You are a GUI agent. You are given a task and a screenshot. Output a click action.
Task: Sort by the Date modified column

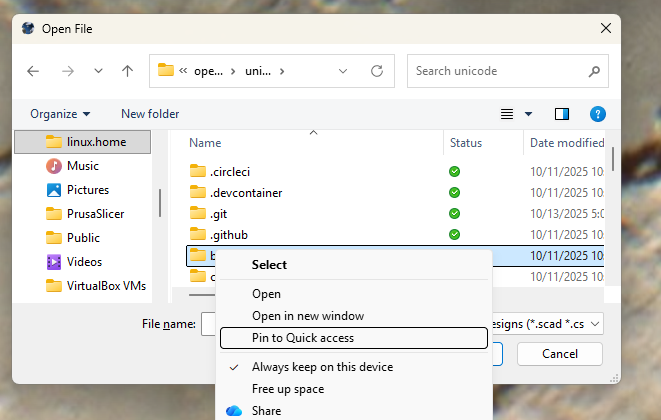click(566, 143)
